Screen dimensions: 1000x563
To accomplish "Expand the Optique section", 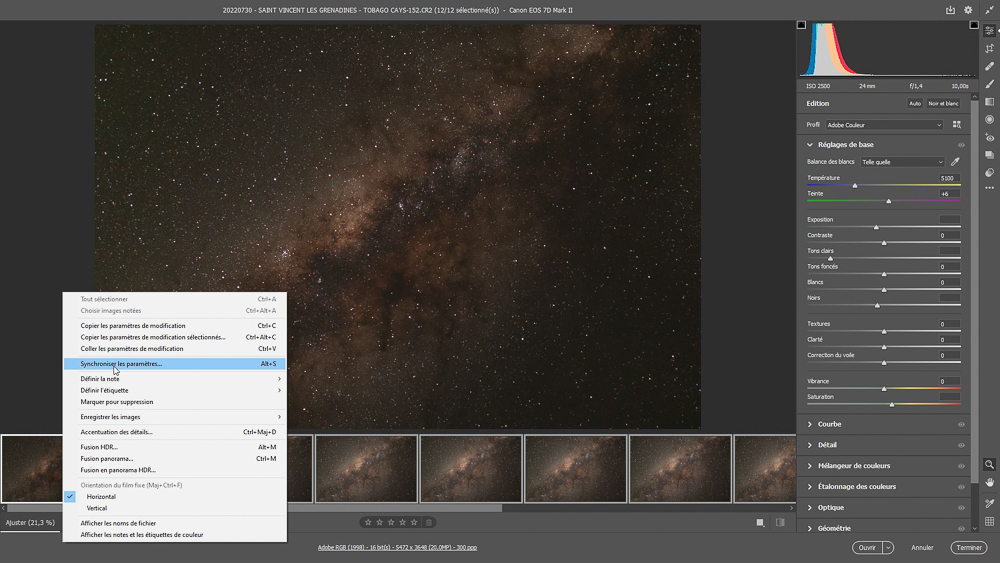I will click(810, 508).
